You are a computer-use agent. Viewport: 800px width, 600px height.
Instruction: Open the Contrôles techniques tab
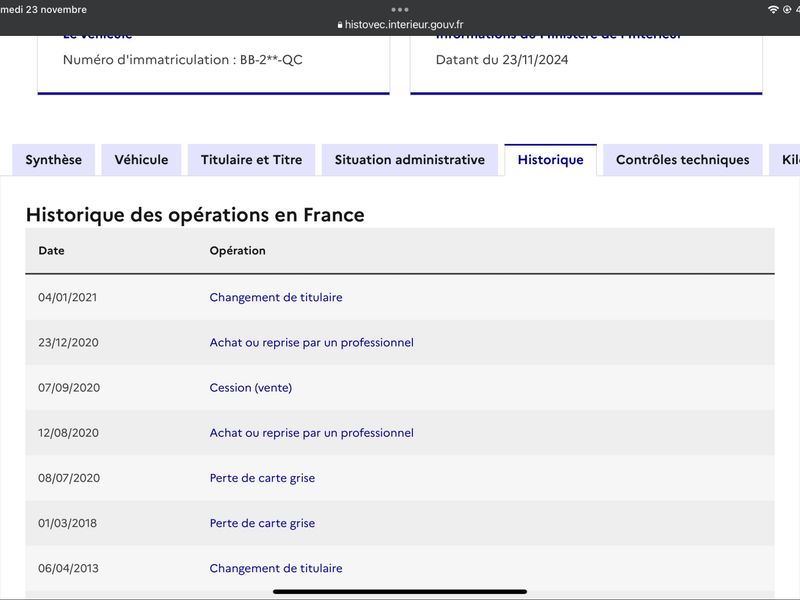pos(683,160)
